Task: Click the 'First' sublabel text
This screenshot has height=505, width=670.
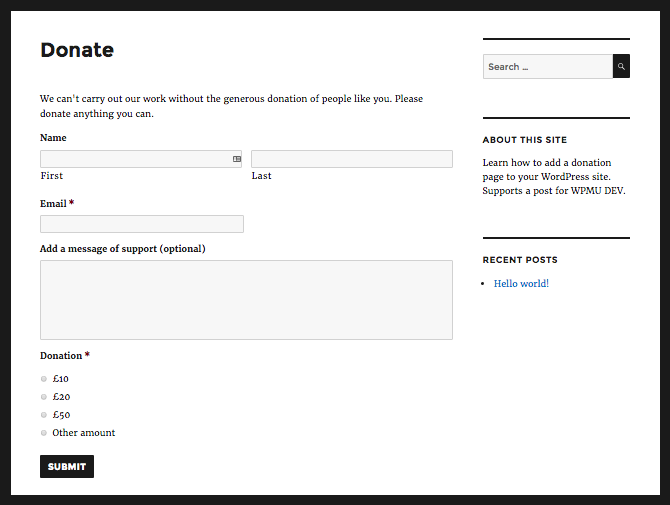Action: (x=52, y=176)
